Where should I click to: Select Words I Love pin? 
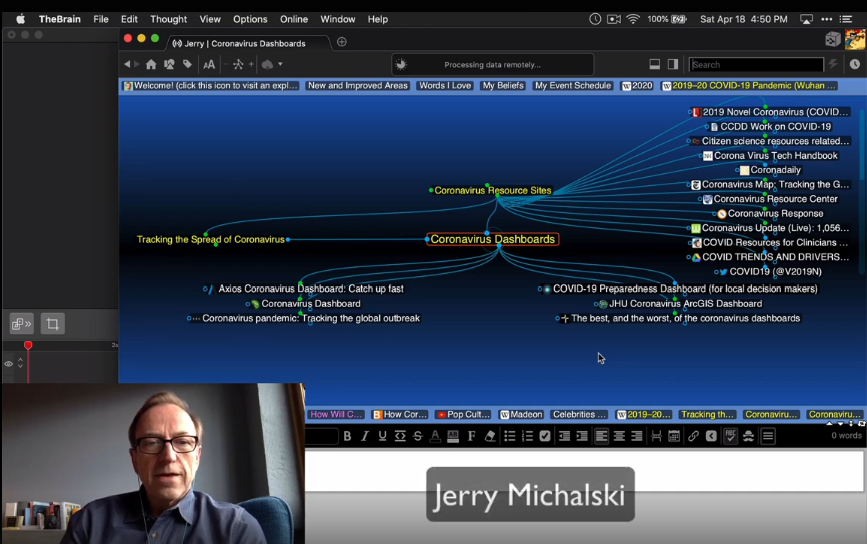point(445,86)
